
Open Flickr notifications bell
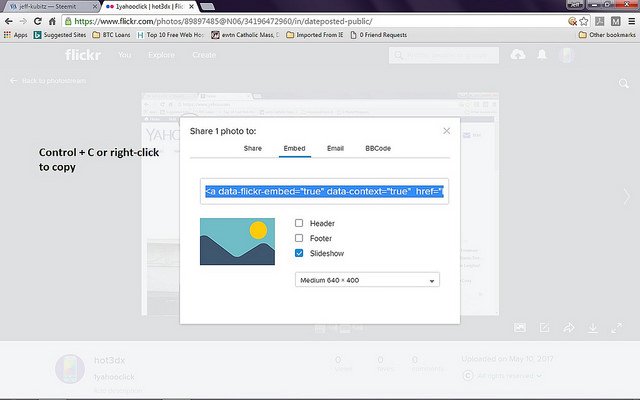coord(542,54)
